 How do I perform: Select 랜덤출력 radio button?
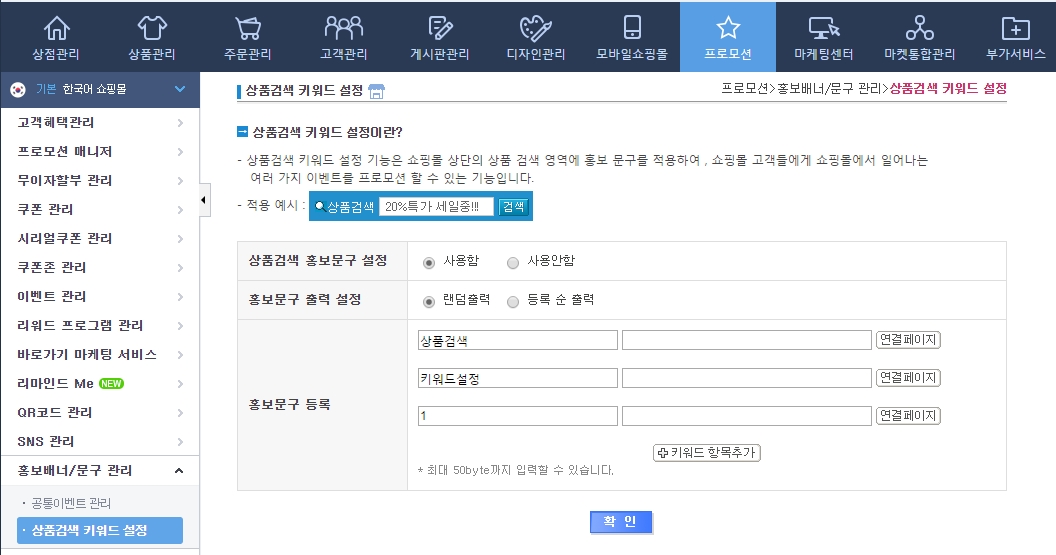[429, 301]
